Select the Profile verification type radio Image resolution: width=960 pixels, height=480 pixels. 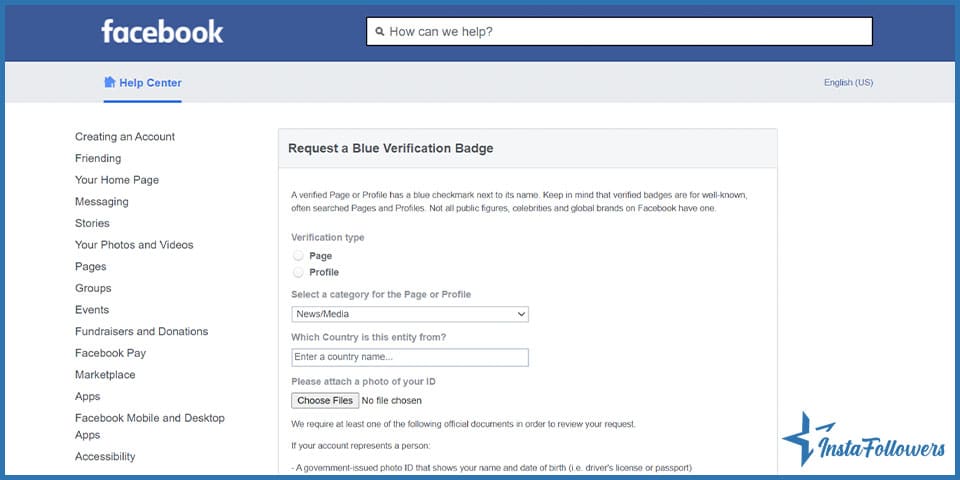click(x=298, y=272)
